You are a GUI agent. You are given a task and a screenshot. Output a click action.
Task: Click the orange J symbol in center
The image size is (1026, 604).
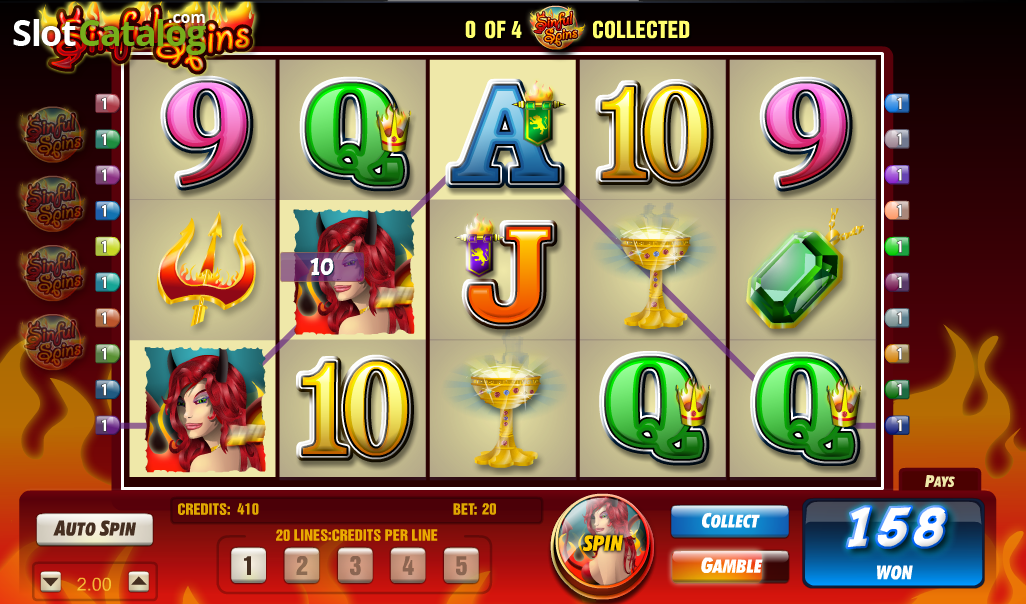[507, 273]
